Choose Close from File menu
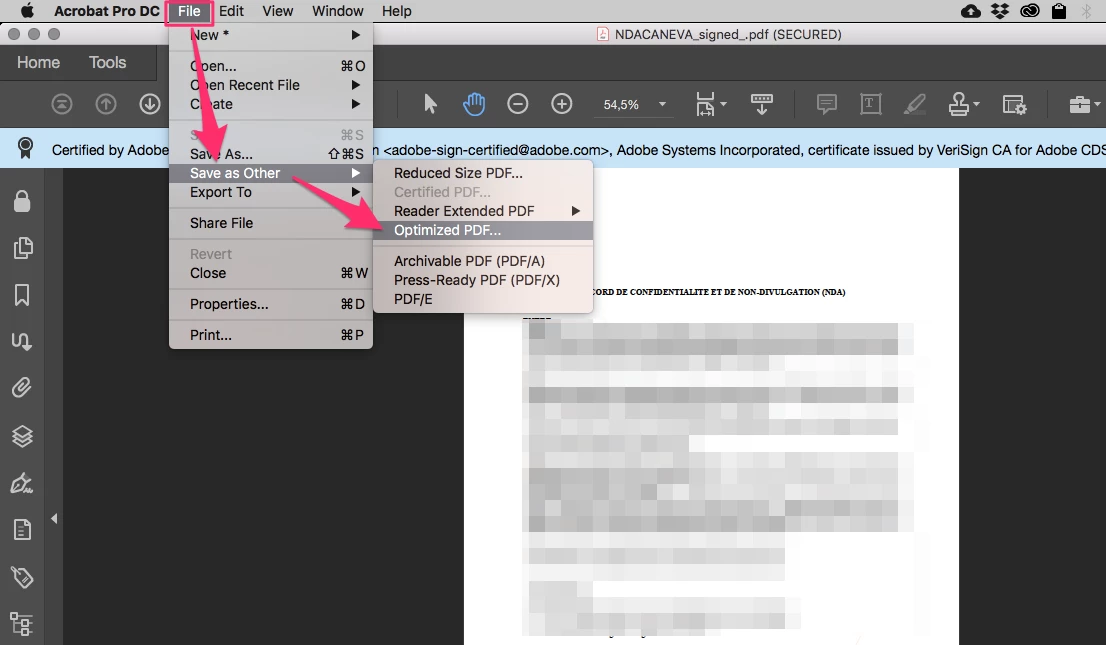The height and width of the screenshot is (645, 1106). pyautogui.click(x=271, y=273)
